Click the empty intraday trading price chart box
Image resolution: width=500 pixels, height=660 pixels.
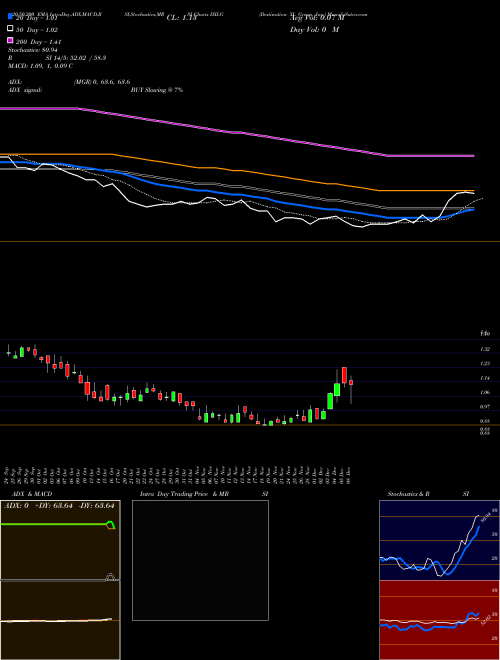(x=200, y=560)
